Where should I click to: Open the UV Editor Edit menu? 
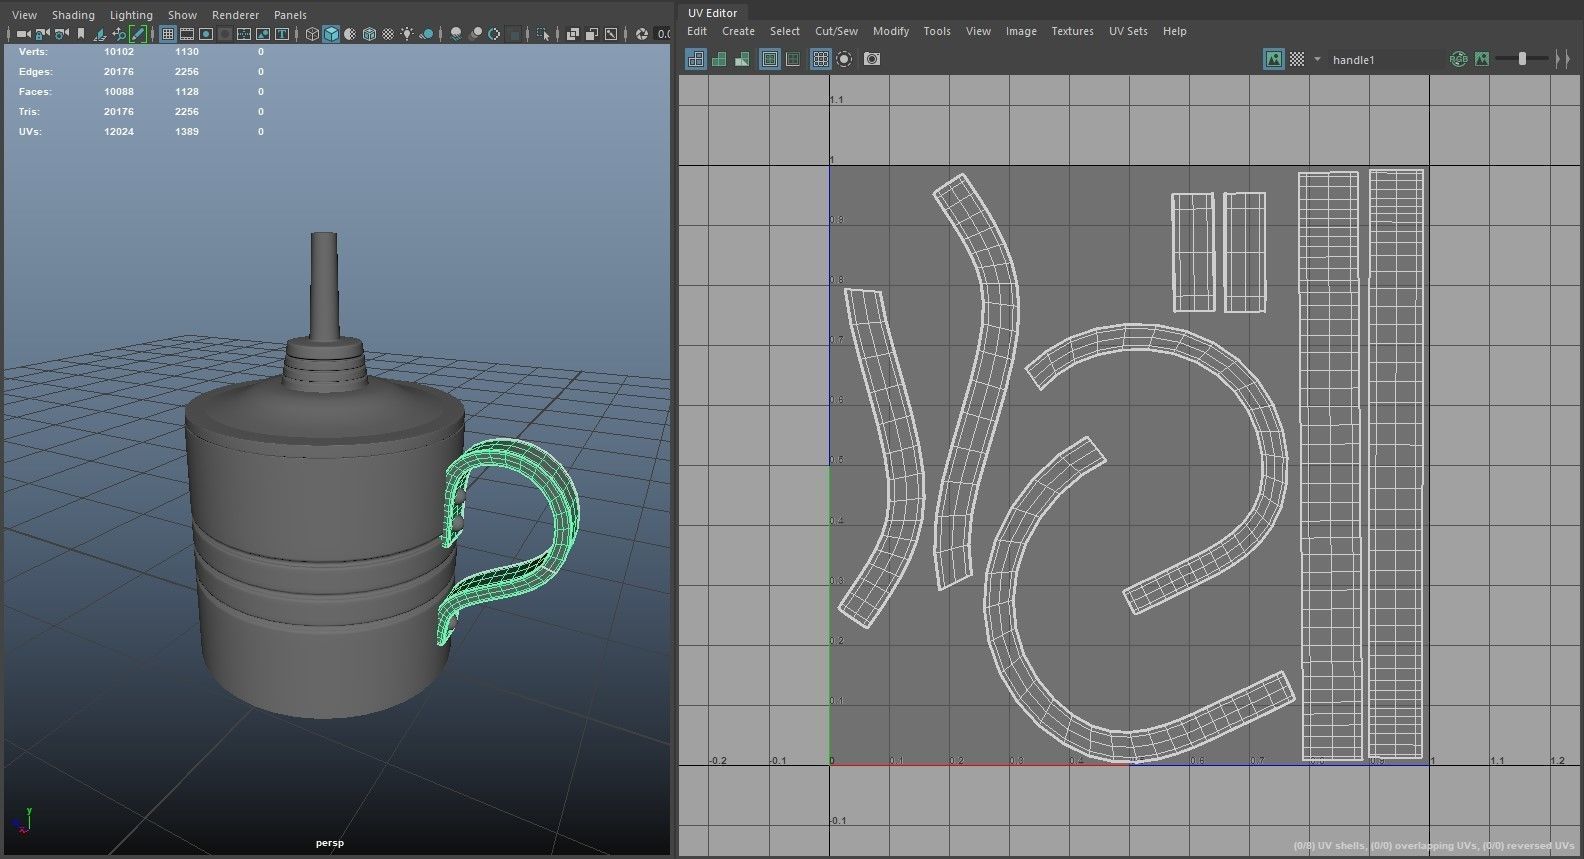(x=697, y=31)
